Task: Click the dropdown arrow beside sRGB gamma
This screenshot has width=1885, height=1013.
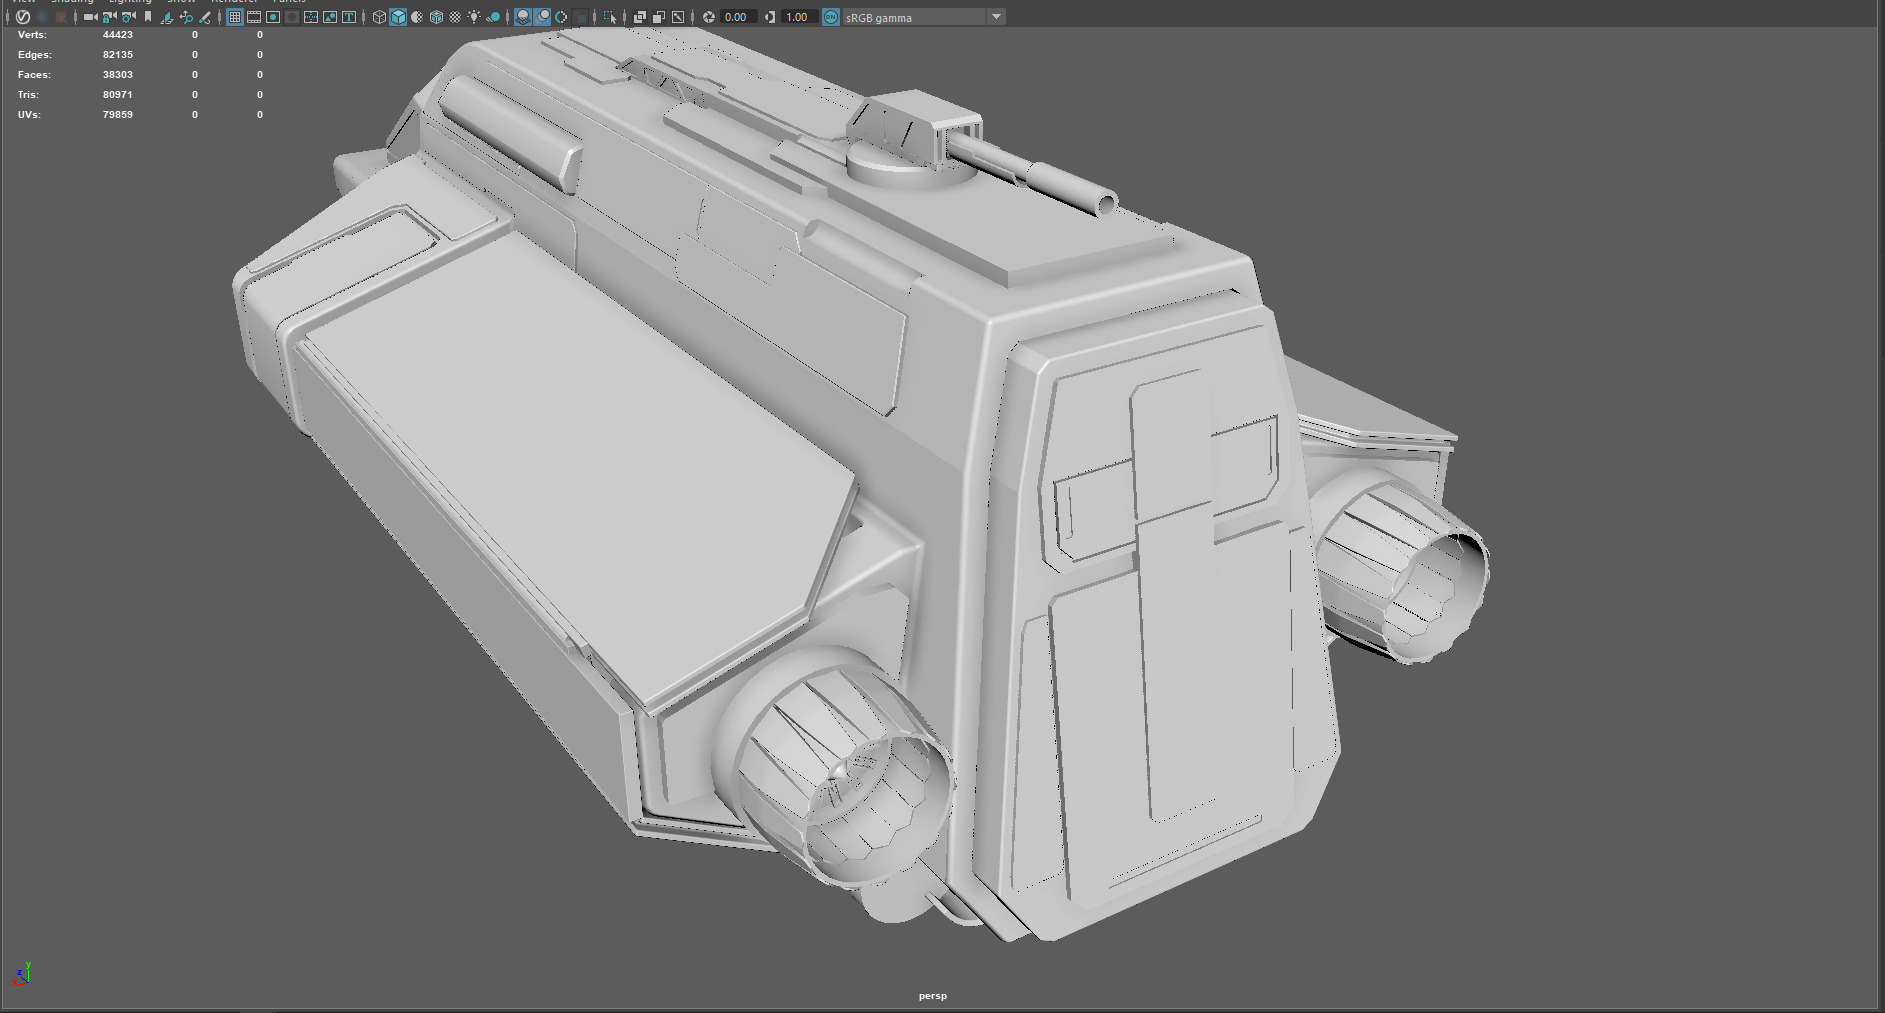Action: [x=996, y=17]
